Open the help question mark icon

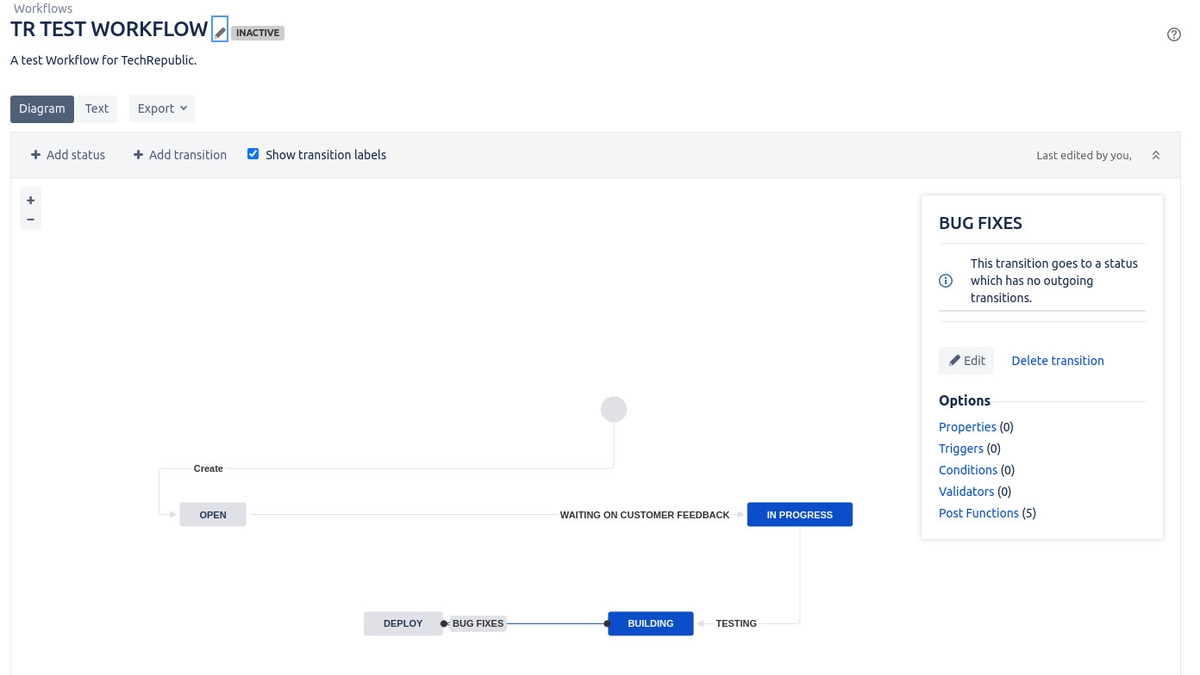point(1174,34)
